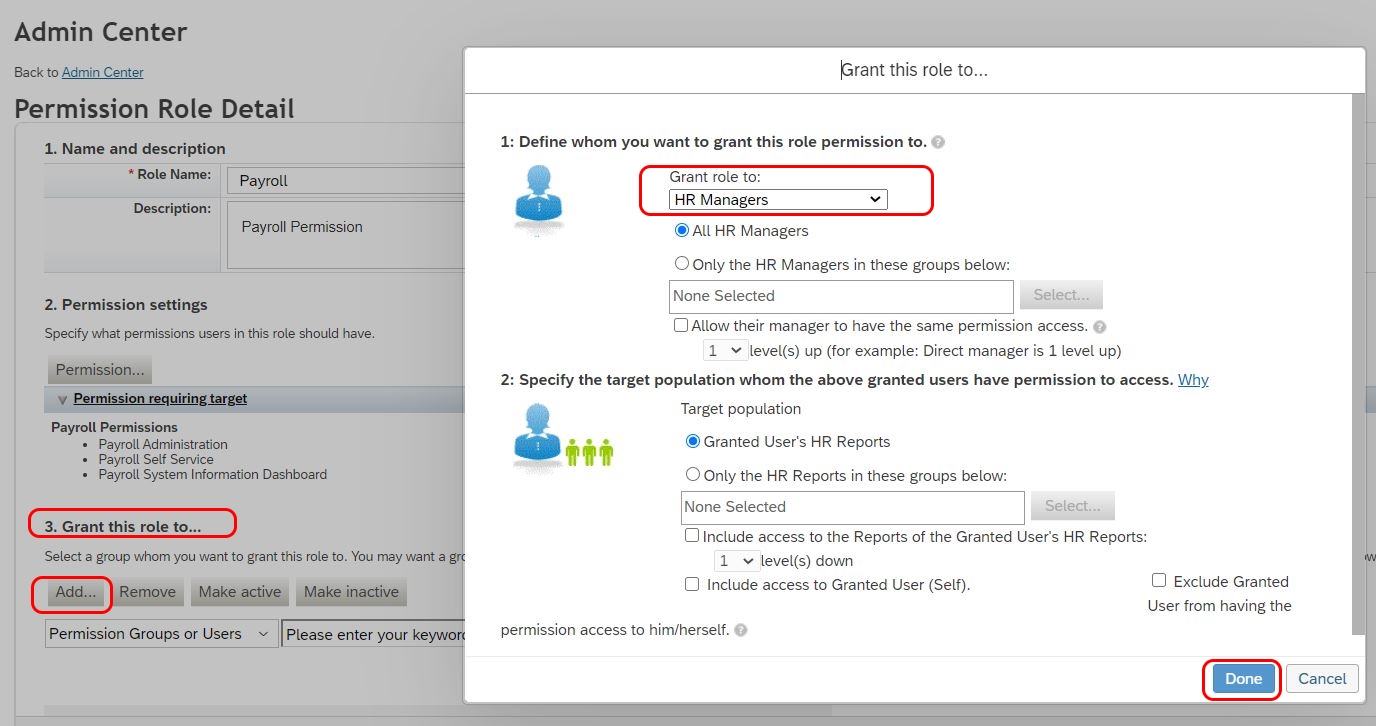Click 'None Selected' field for HR Managers groups
Image resolution: width=1376 pixels, height=726 pixels.
point(841,296)
